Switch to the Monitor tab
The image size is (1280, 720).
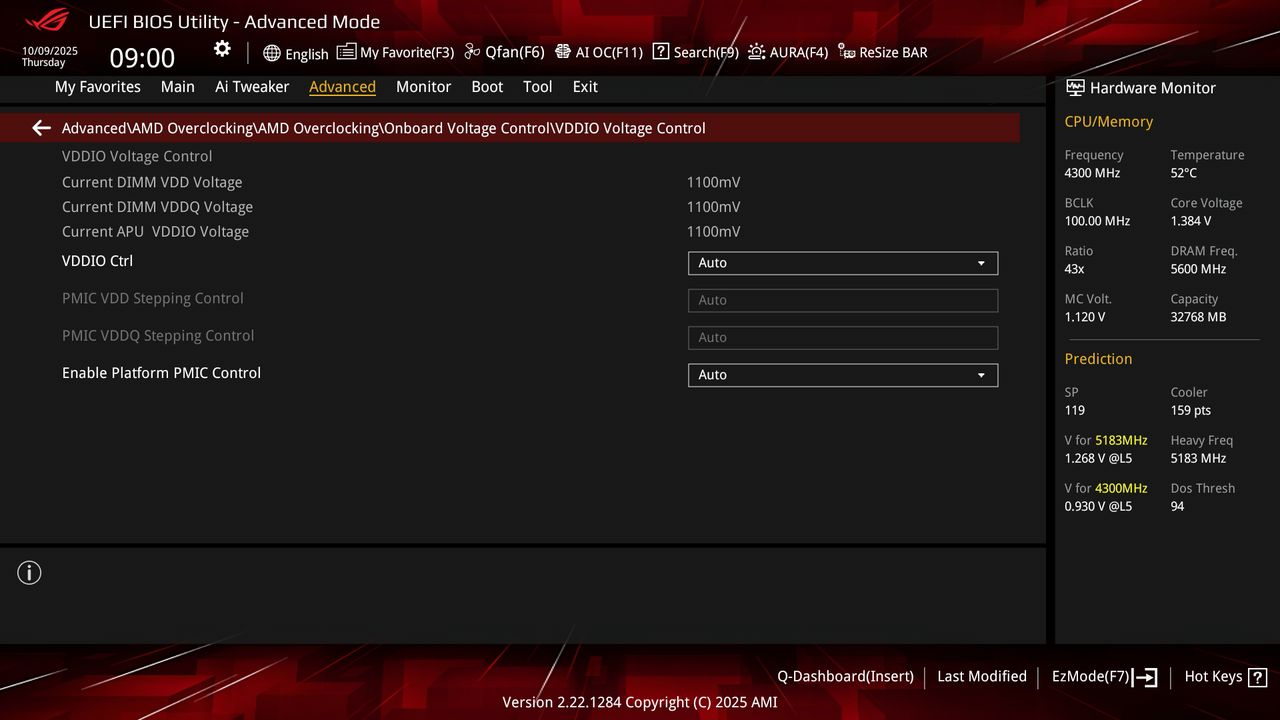(x=423, y=87)
